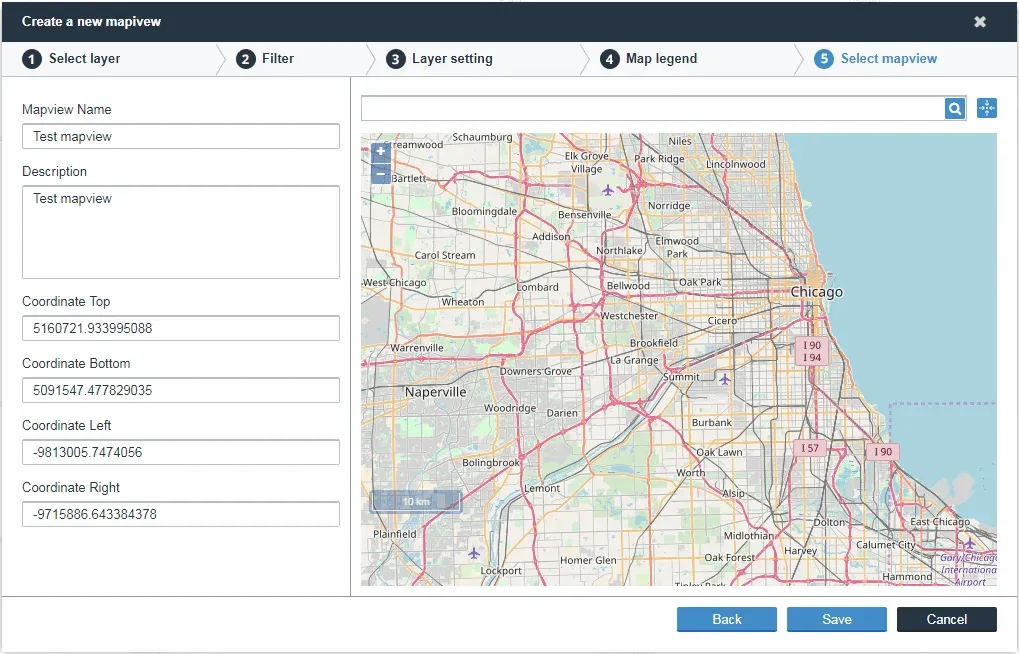Focus the Coordinate Left field

[181, 452]
